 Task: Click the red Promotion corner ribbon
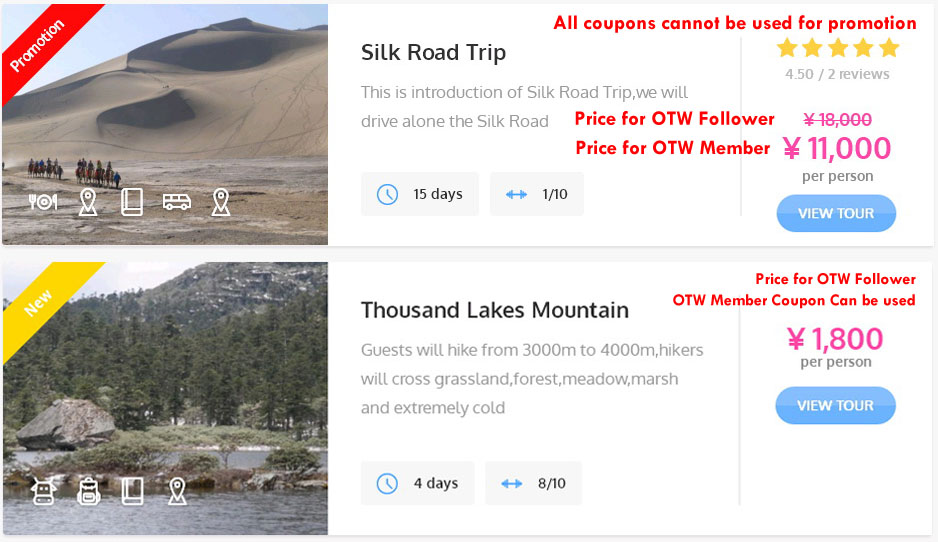click(x=38, y=45)
